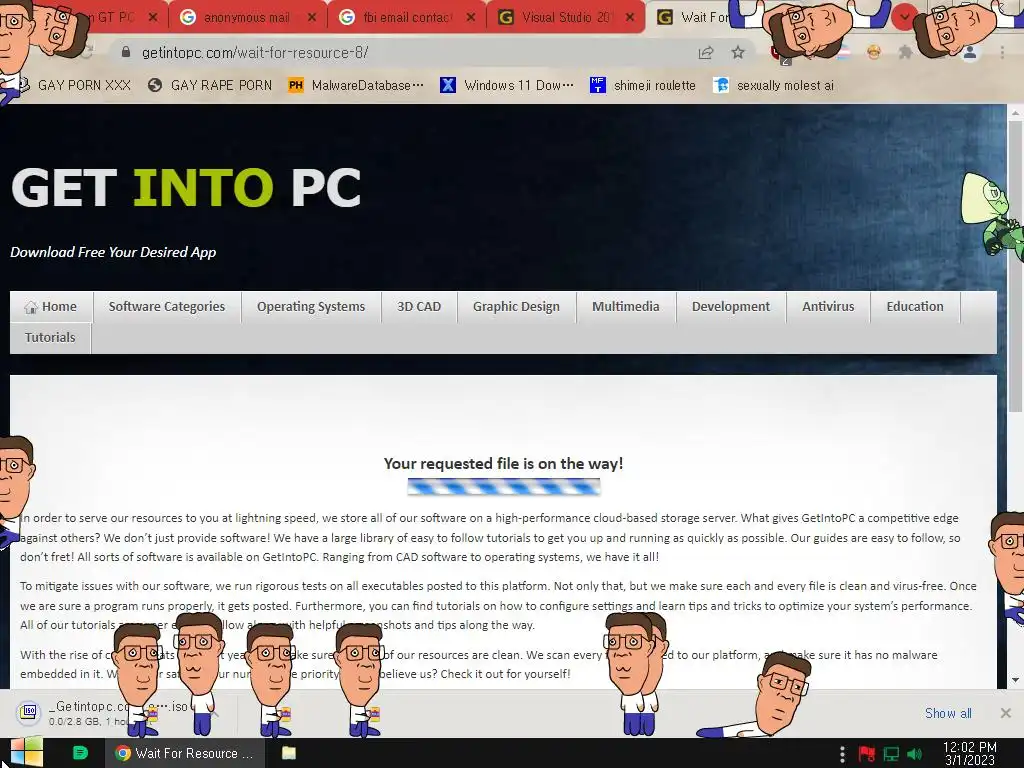Open the Graphic Design nav item
1024x768 pixels.
pos(516,307)
